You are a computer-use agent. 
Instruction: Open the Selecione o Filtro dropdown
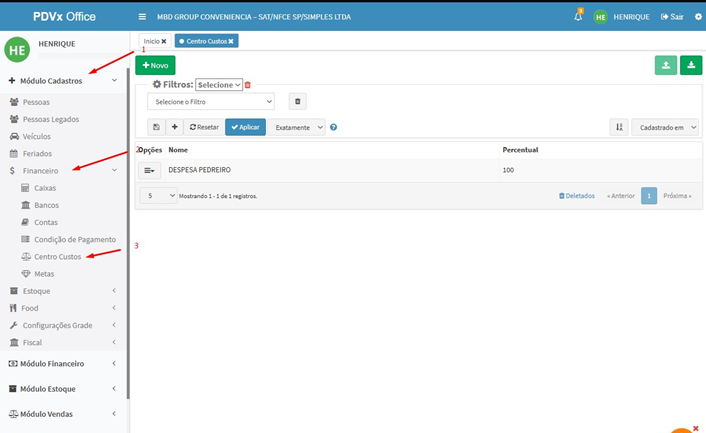(x=211, y=101)
